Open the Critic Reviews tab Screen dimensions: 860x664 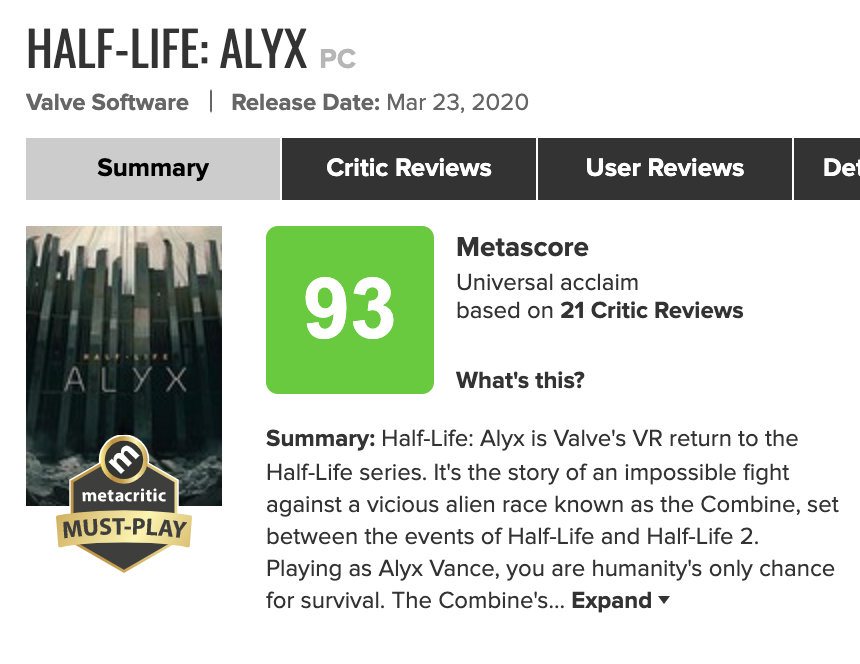pyautogui.click(x=409, y=168)
